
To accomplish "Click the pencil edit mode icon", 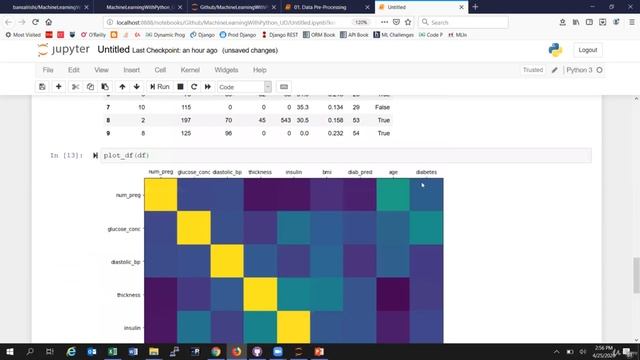I will (x=554, y=70).
